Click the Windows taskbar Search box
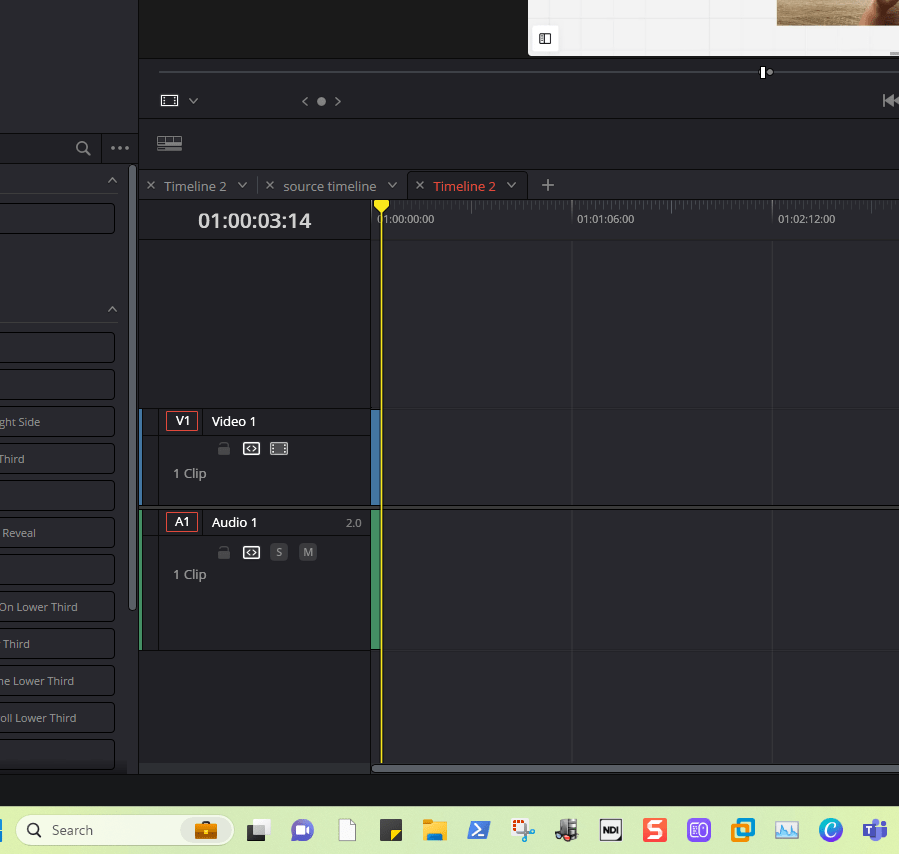The image size is (899, 854). pyautogui.click(x=124, y=830)
